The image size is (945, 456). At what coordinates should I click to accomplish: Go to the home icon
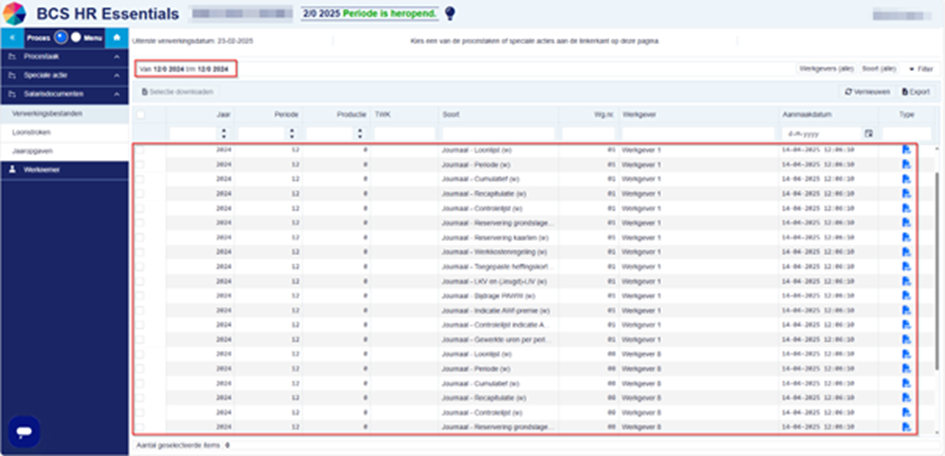click(118, 37)
